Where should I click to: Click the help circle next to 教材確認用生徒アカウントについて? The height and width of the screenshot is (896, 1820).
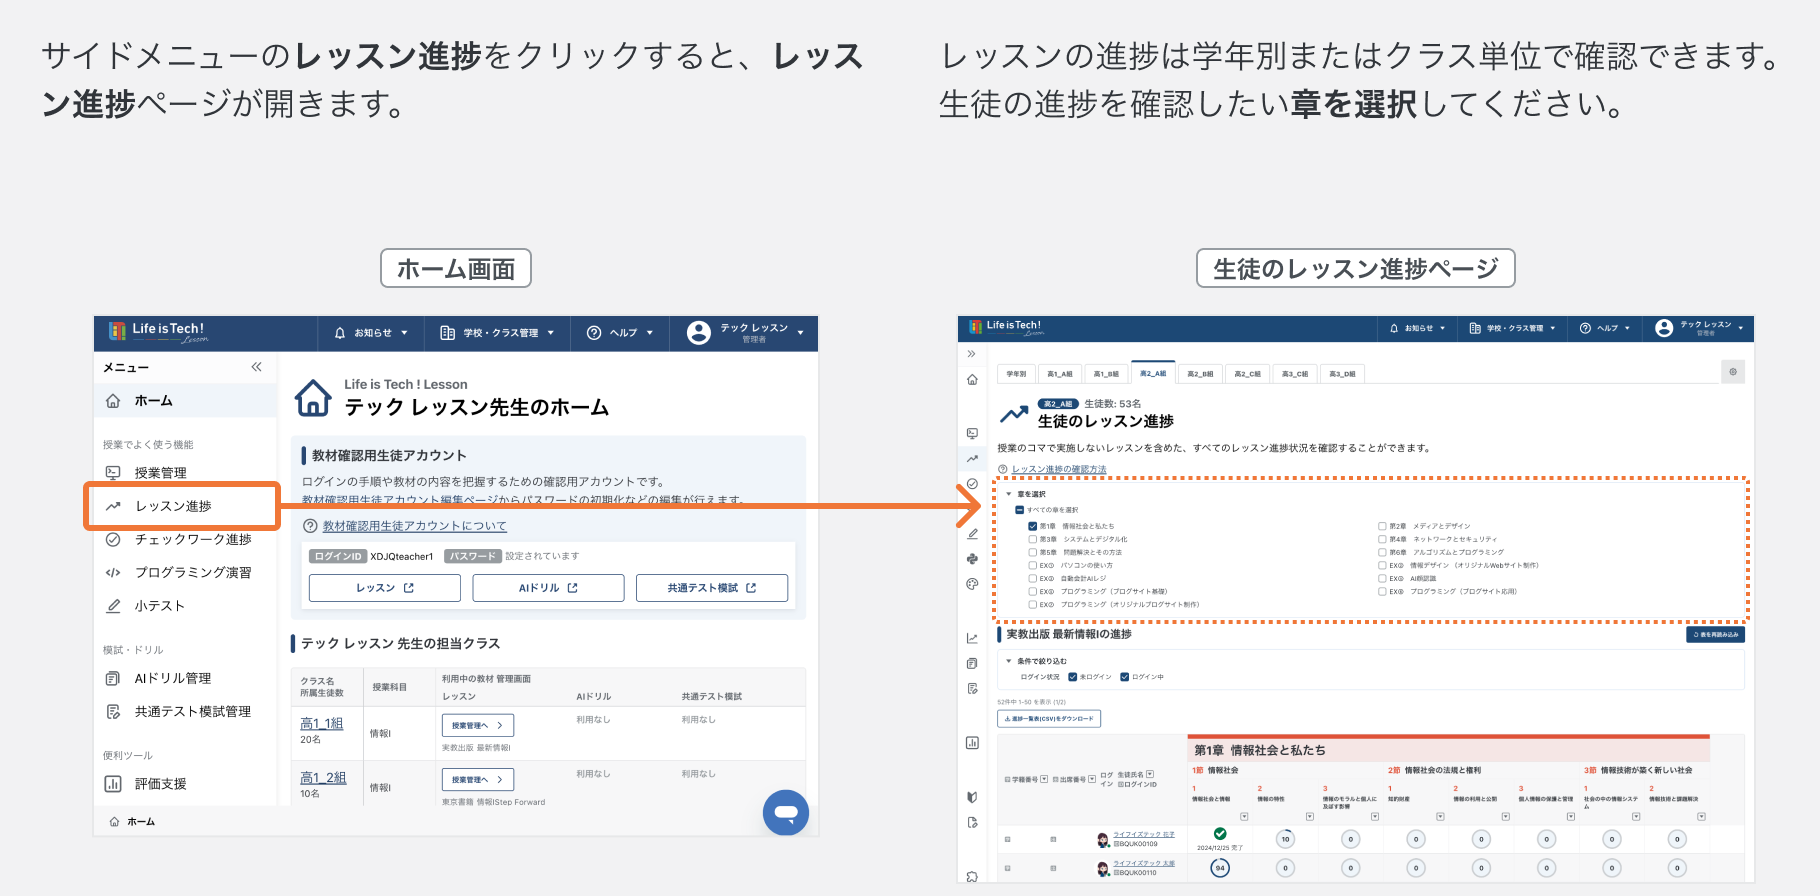tap(310, 526)
